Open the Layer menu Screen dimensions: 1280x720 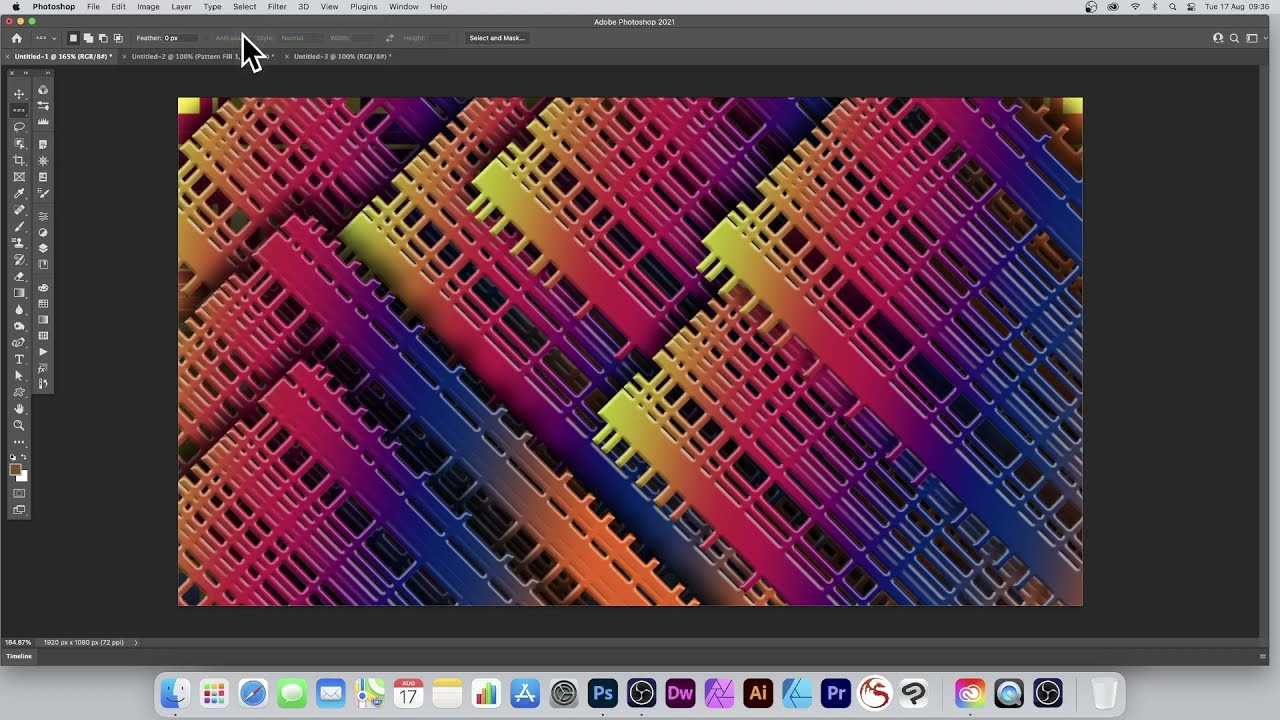coord(181,6)
